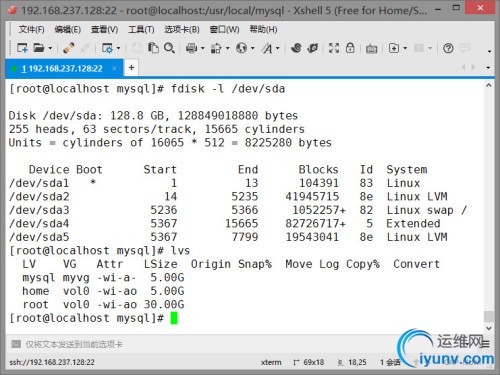The height and width of the screenshot is (375, 500).
Task: Click the /dev/sda4 Extended row
Action: point(225,224)
